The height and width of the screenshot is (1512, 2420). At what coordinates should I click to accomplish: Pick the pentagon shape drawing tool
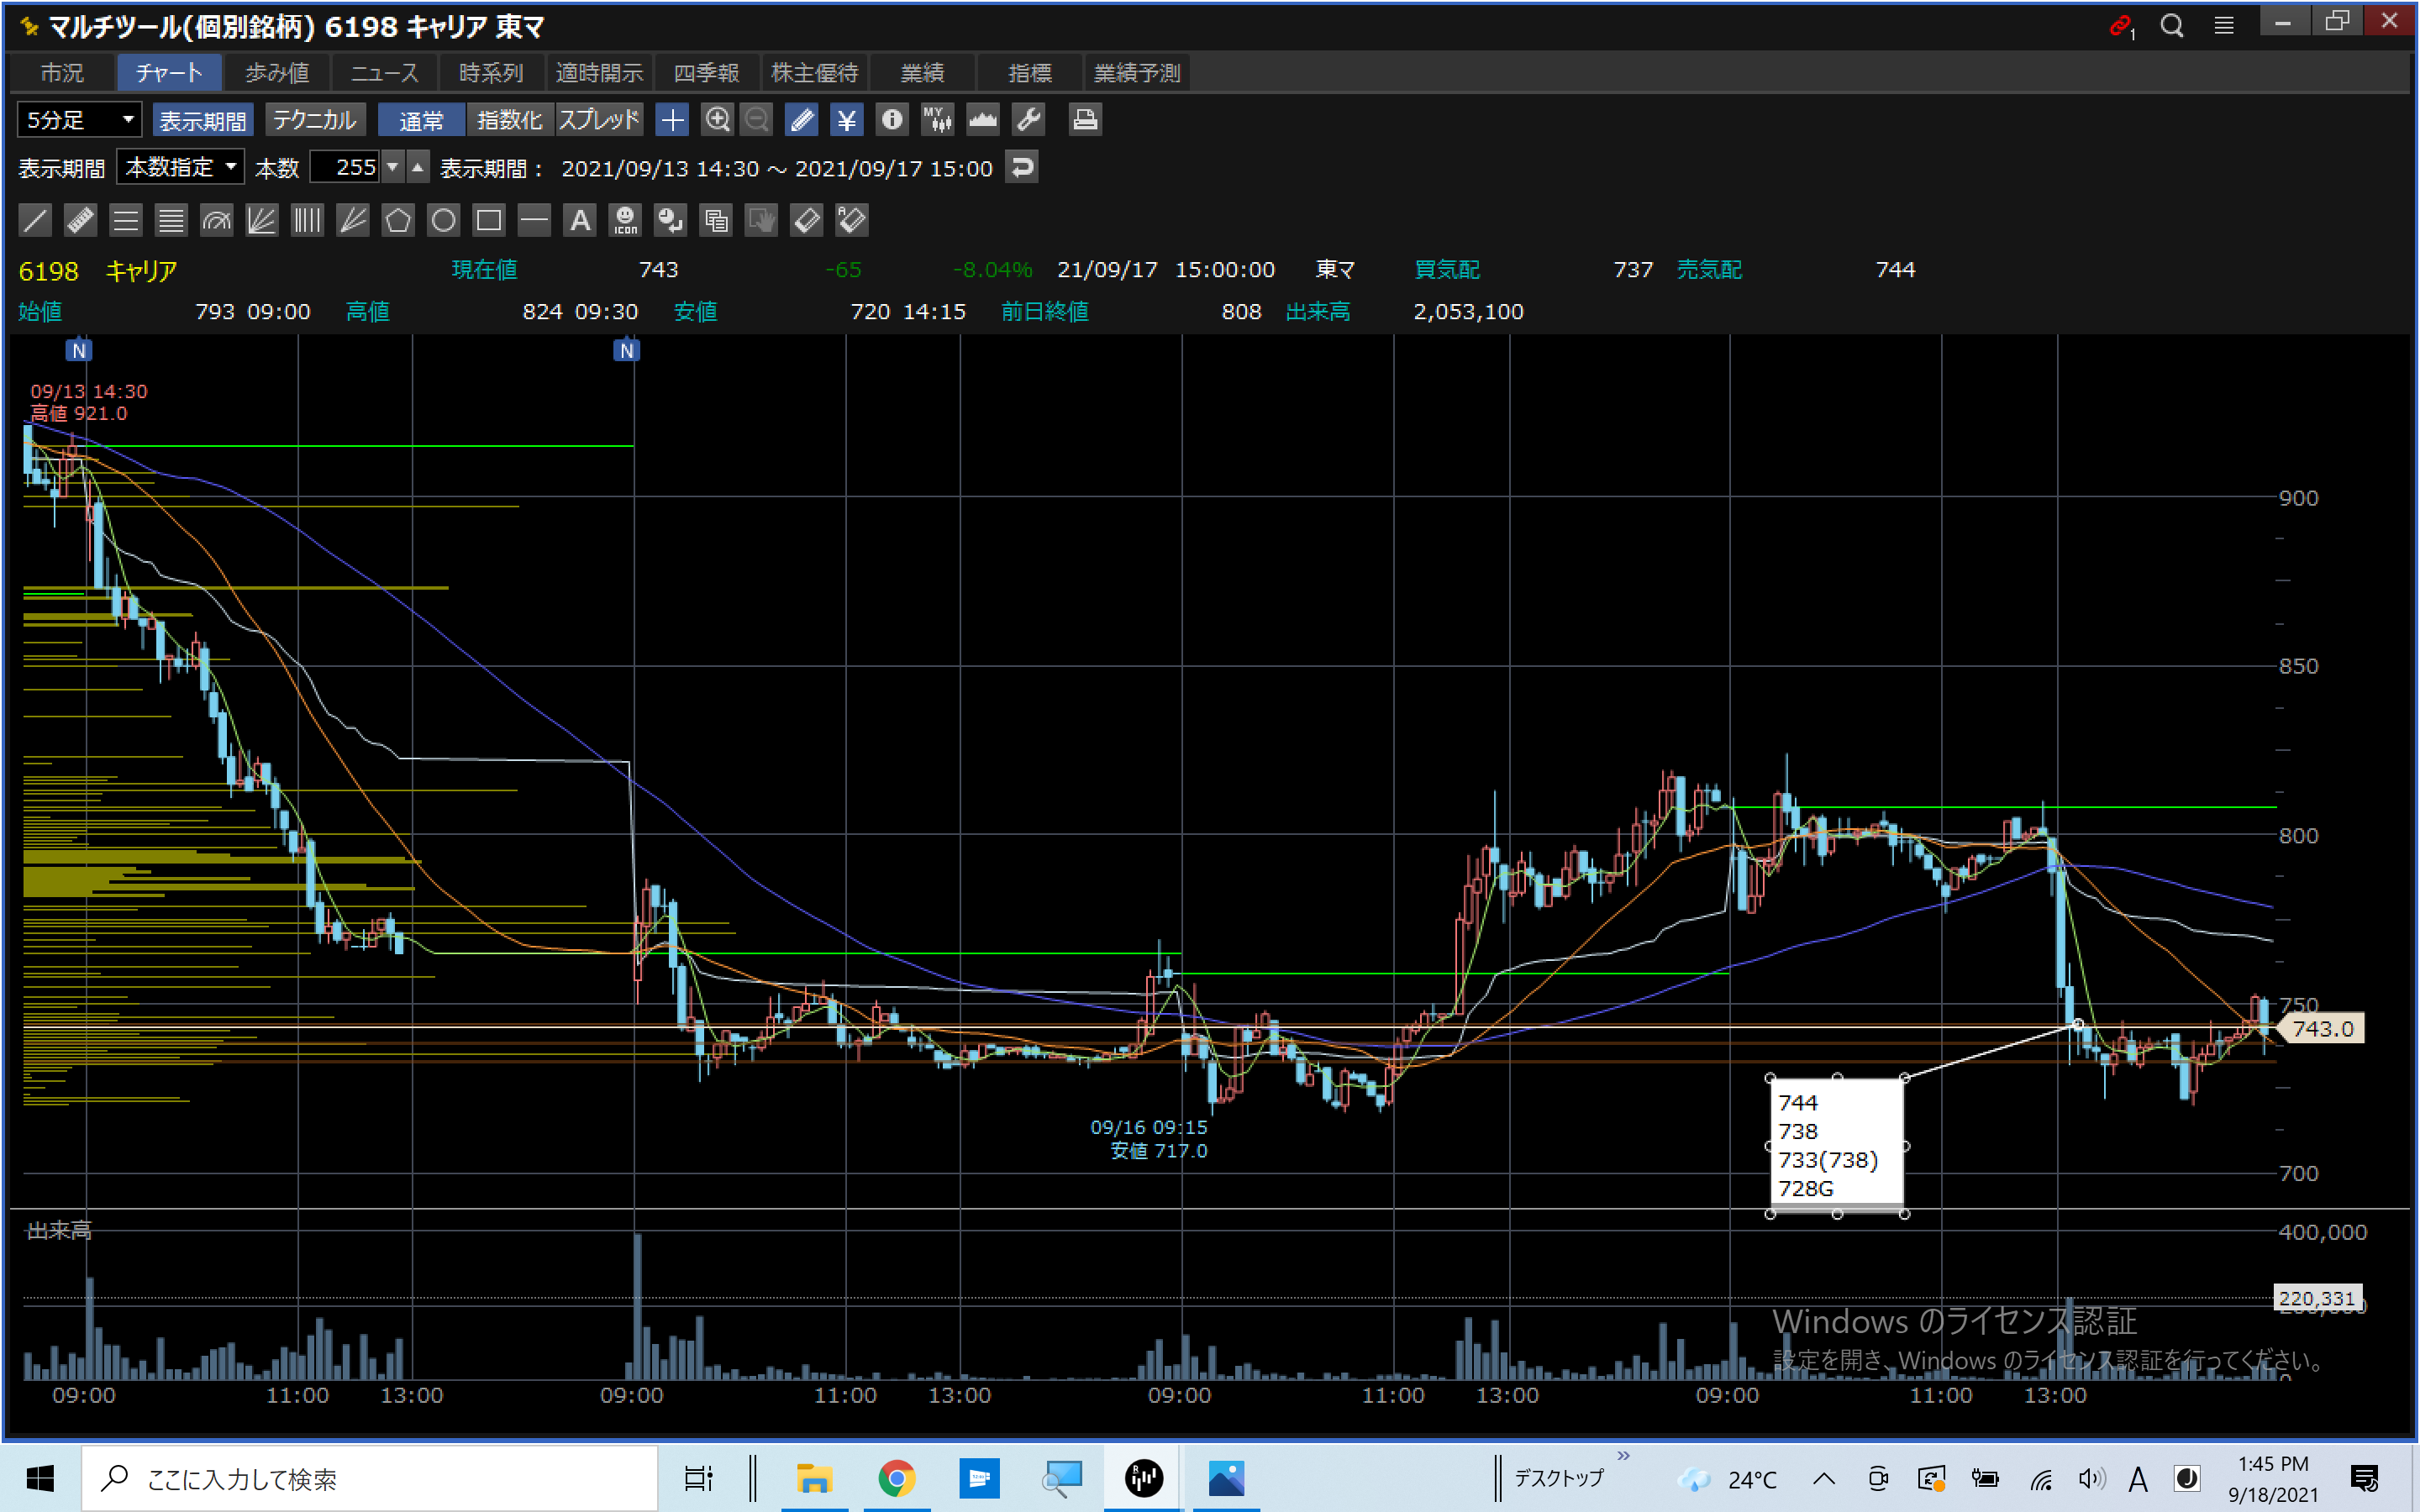(398, 220)
